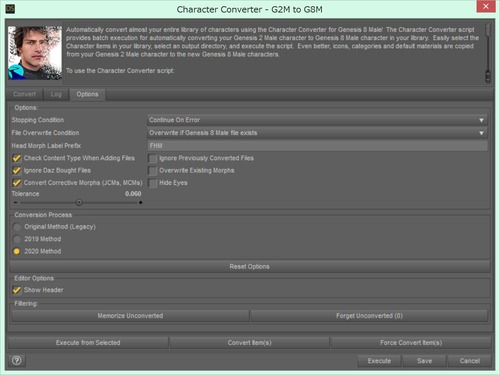
Task: Click the DS application icon in title bar
Action: click(x=10, y=9)
